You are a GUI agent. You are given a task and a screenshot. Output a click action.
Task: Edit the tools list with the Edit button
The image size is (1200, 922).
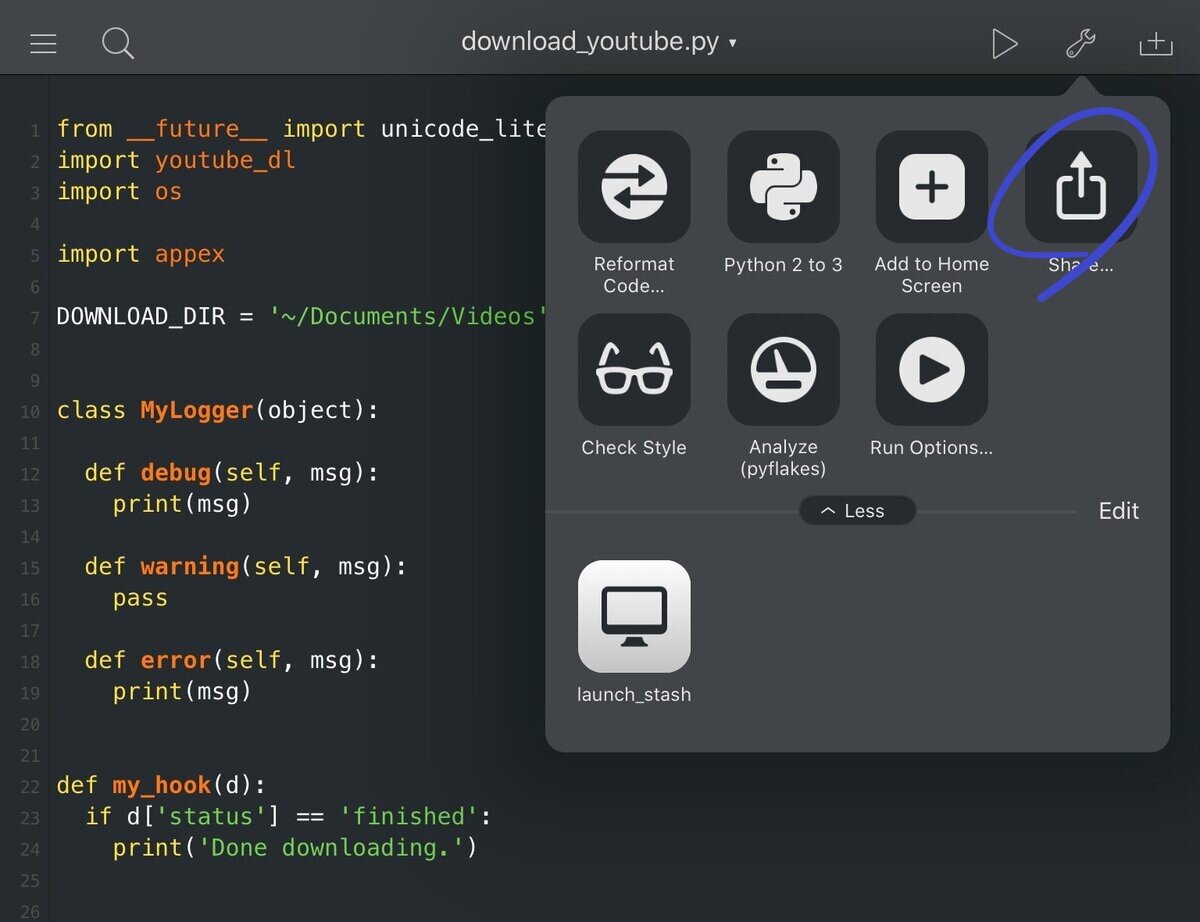coord(1118,510)
